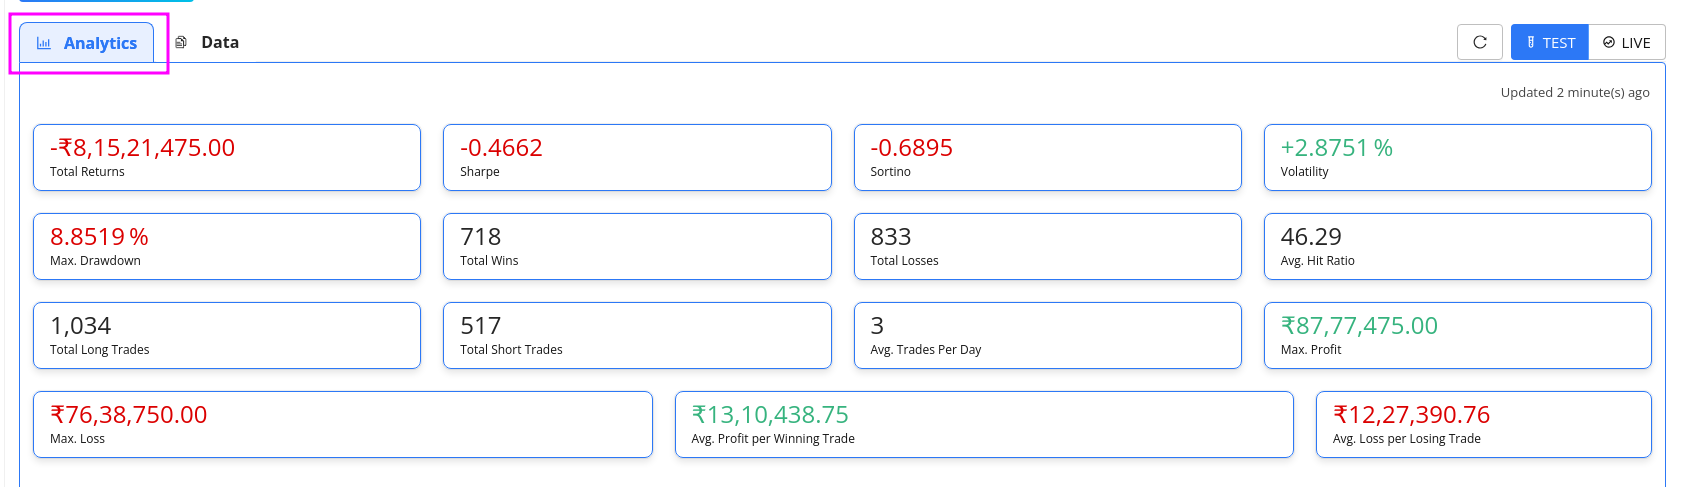Viewport: 1689px width, 487px height.
Task: Click the Total Wins card
Action: point(637,246)
